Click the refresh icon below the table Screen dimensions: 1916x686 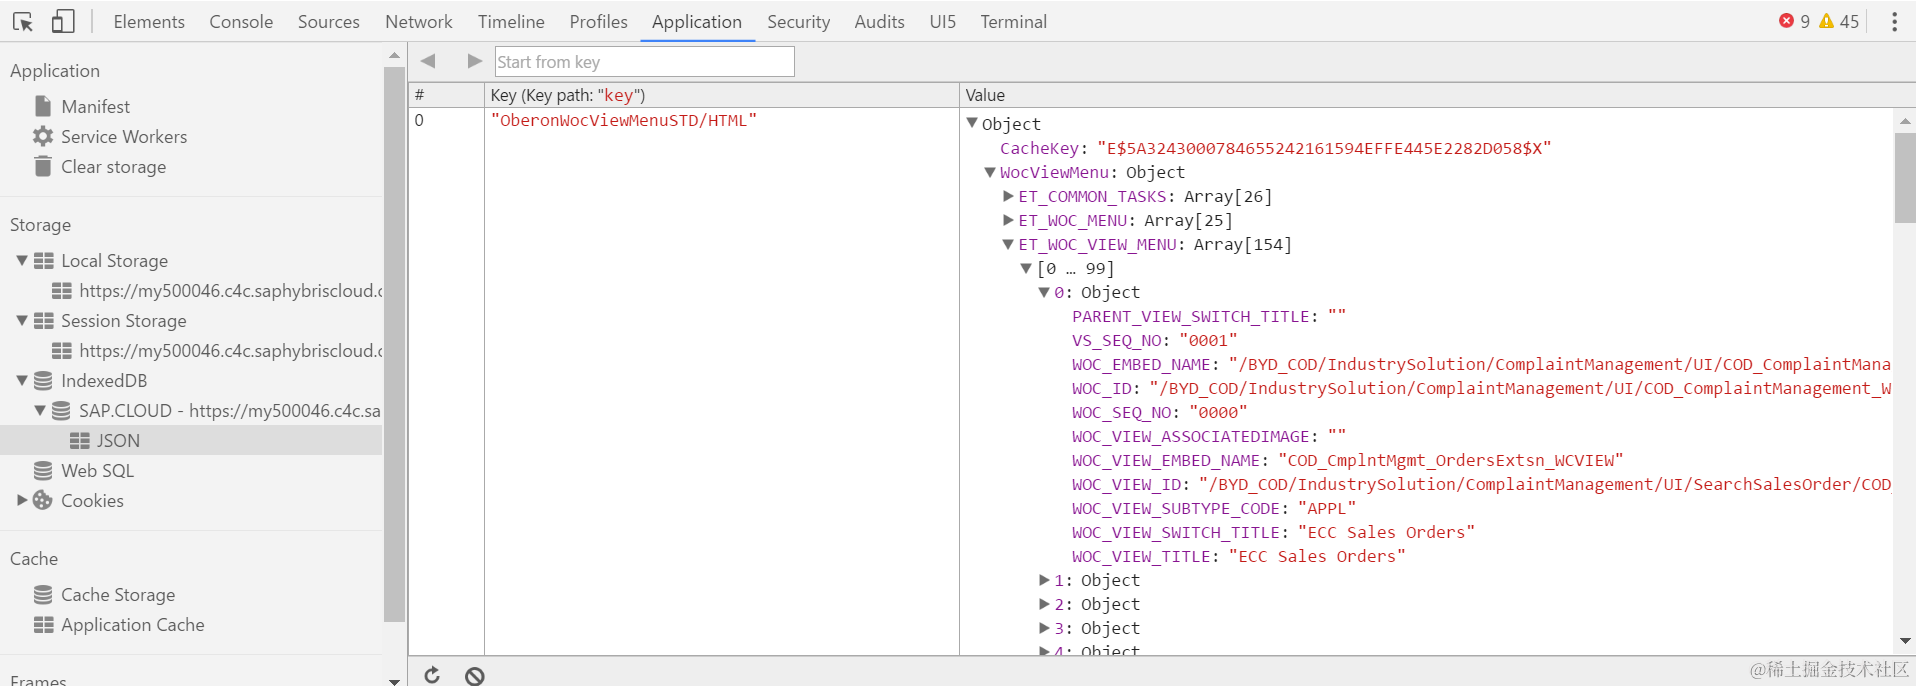click(432, 675)
